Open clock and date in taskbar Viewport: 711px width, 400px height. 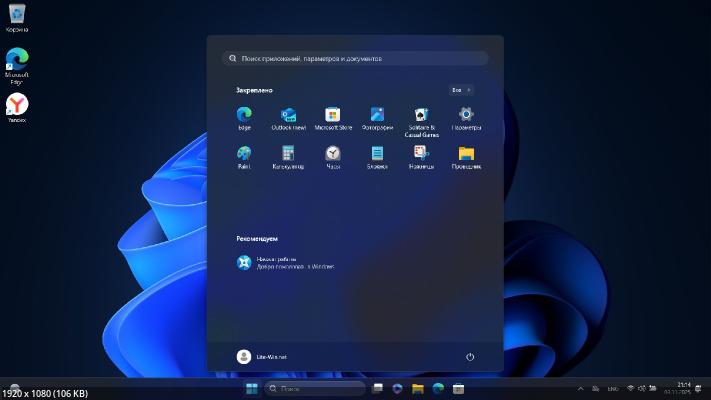pyautogui.click(x=684, y=388)
